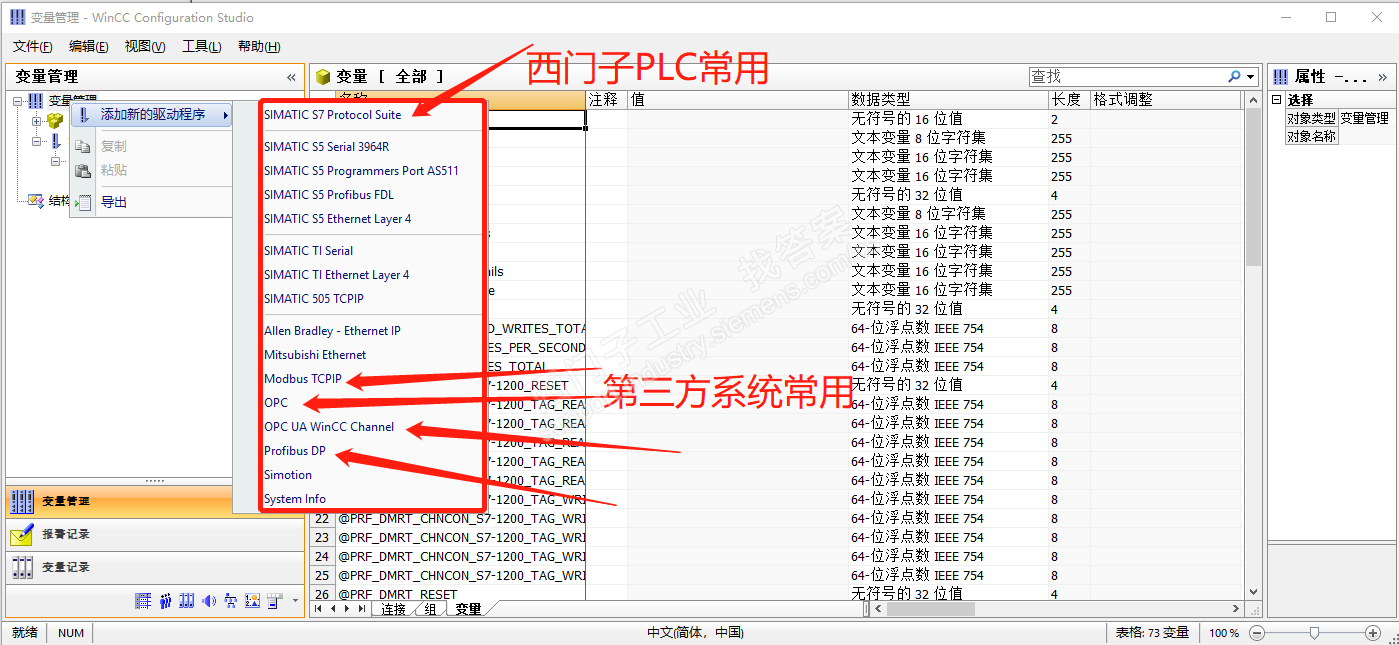
Task: Click the table-grid icon in navigation strip
Action: click(143, 601)
